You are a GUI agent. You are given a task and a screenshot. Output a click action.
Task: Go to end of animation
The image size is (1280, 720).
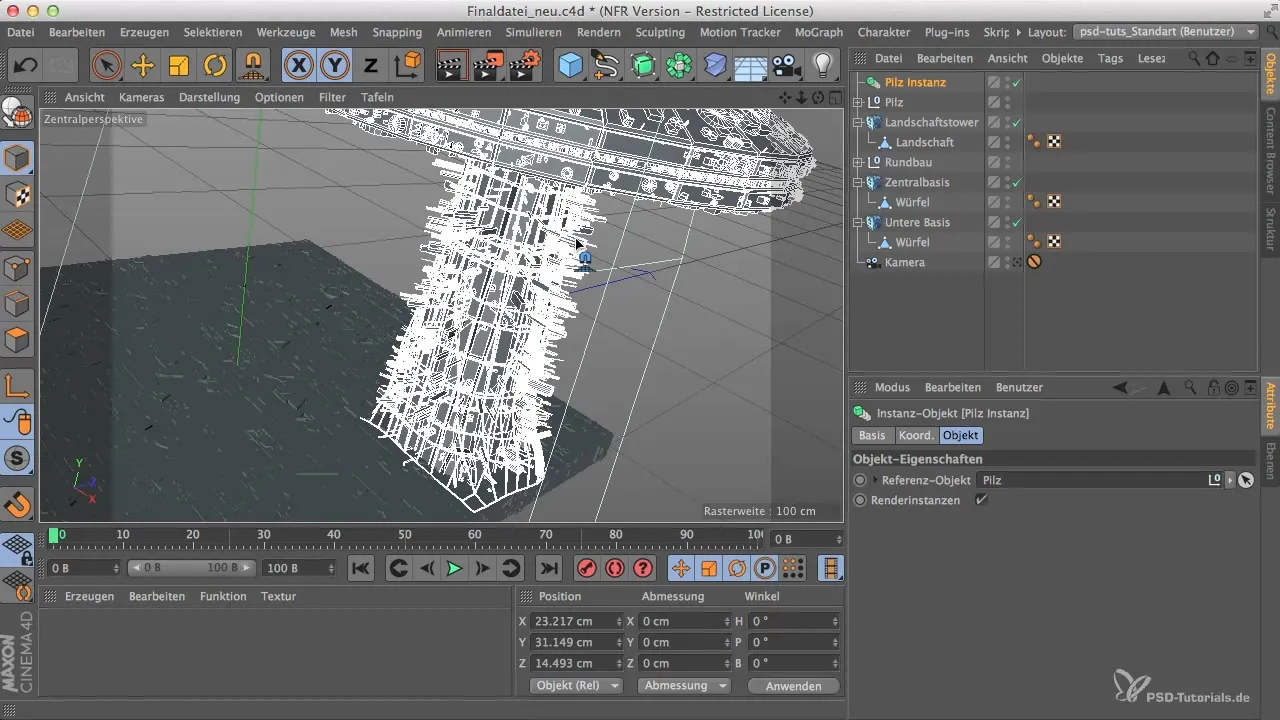tap(549, 568)
